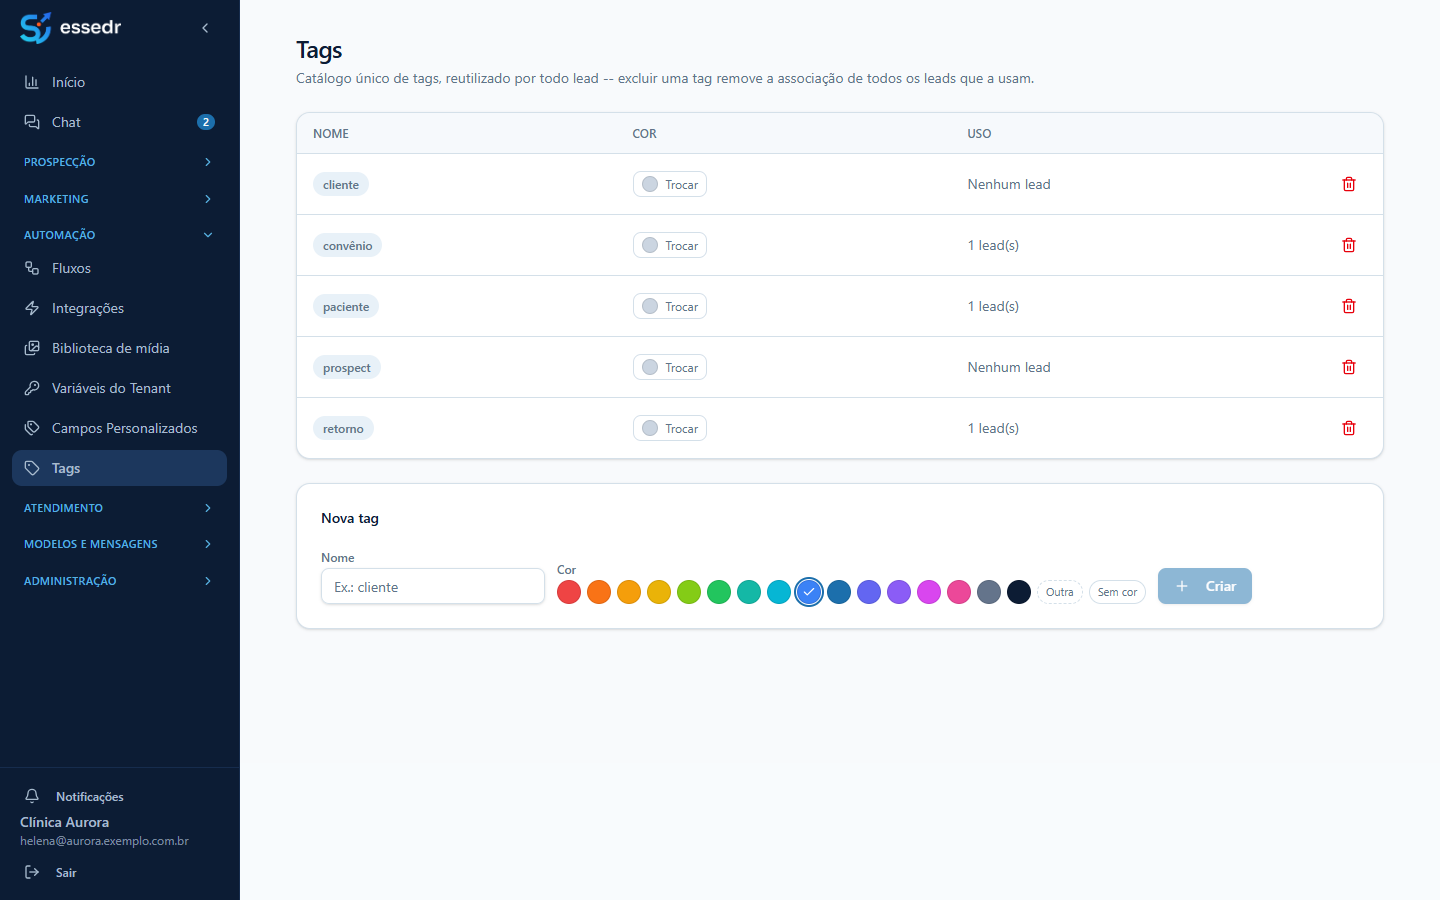Select the dark navy color swatch
The width and height of the screenshot is (1440, 900).
(1019, 592)
